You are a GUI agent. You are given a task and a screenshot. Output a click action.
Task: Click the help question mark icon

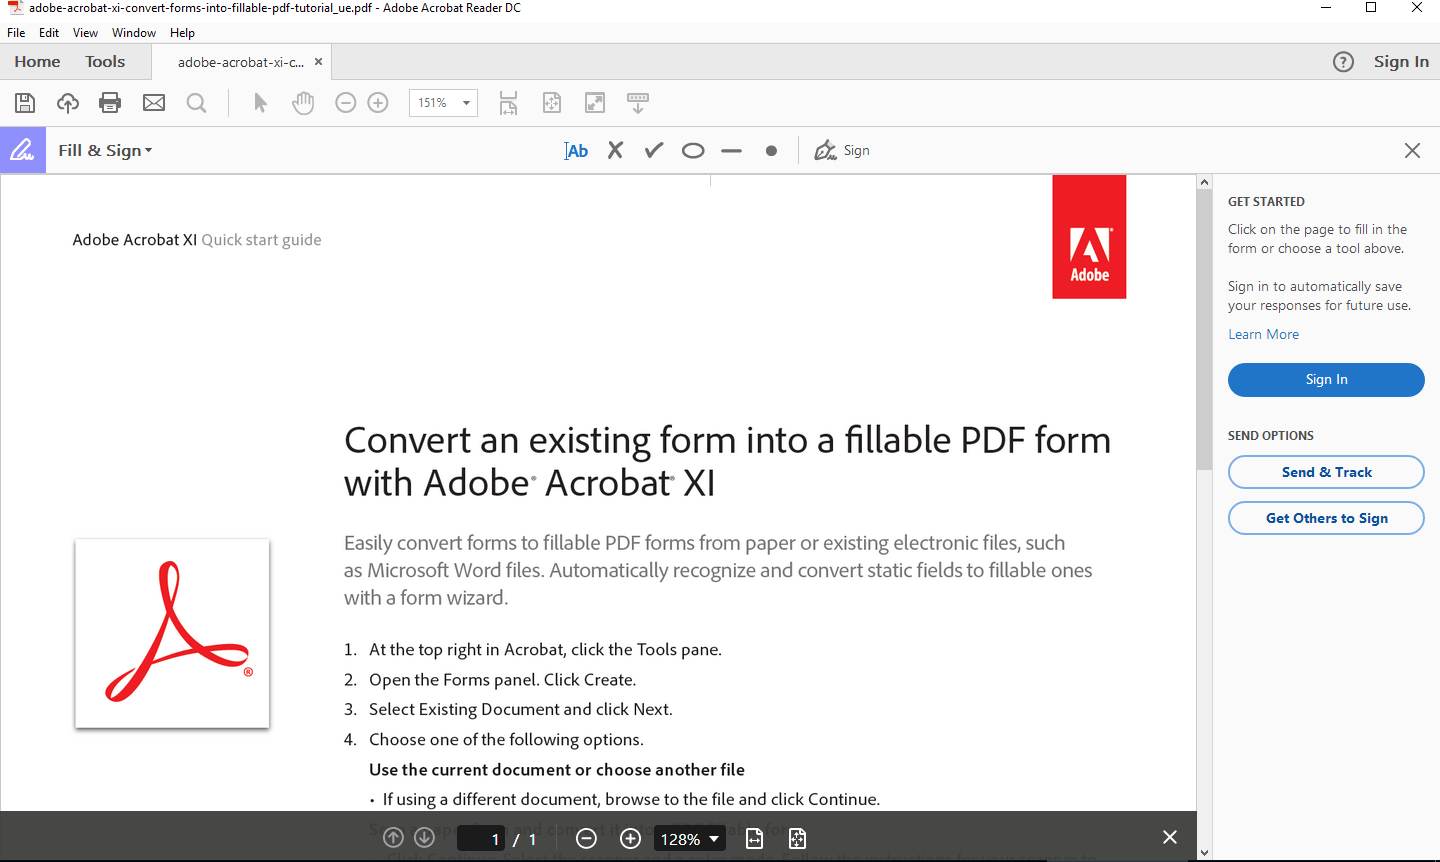click(x=1343, y=62)
